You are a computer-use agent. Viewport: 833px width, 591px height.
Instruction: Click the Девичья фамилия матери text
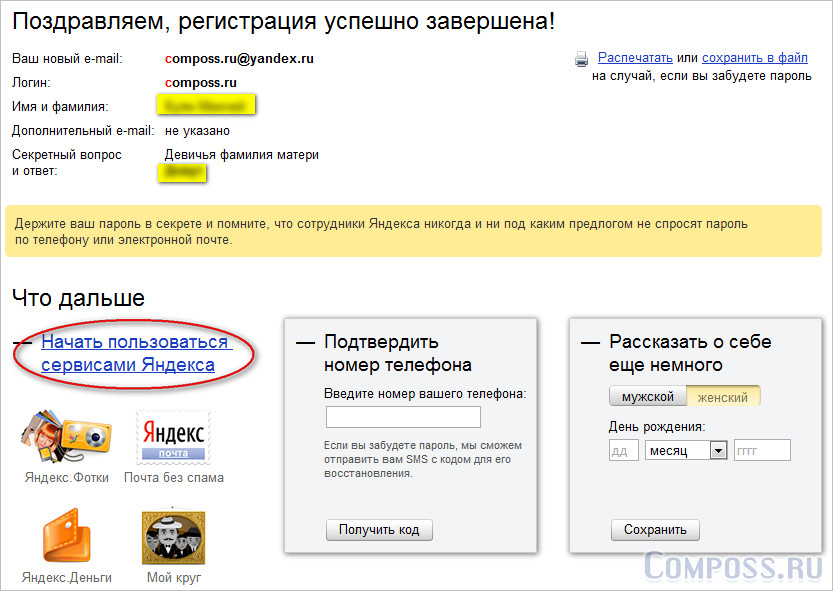point(242,155)
